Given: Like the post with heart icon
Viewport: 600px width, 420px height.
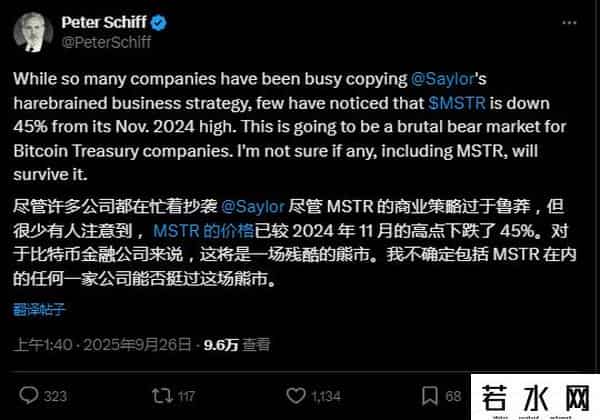Looking at the screenshot, I should 294,395.
